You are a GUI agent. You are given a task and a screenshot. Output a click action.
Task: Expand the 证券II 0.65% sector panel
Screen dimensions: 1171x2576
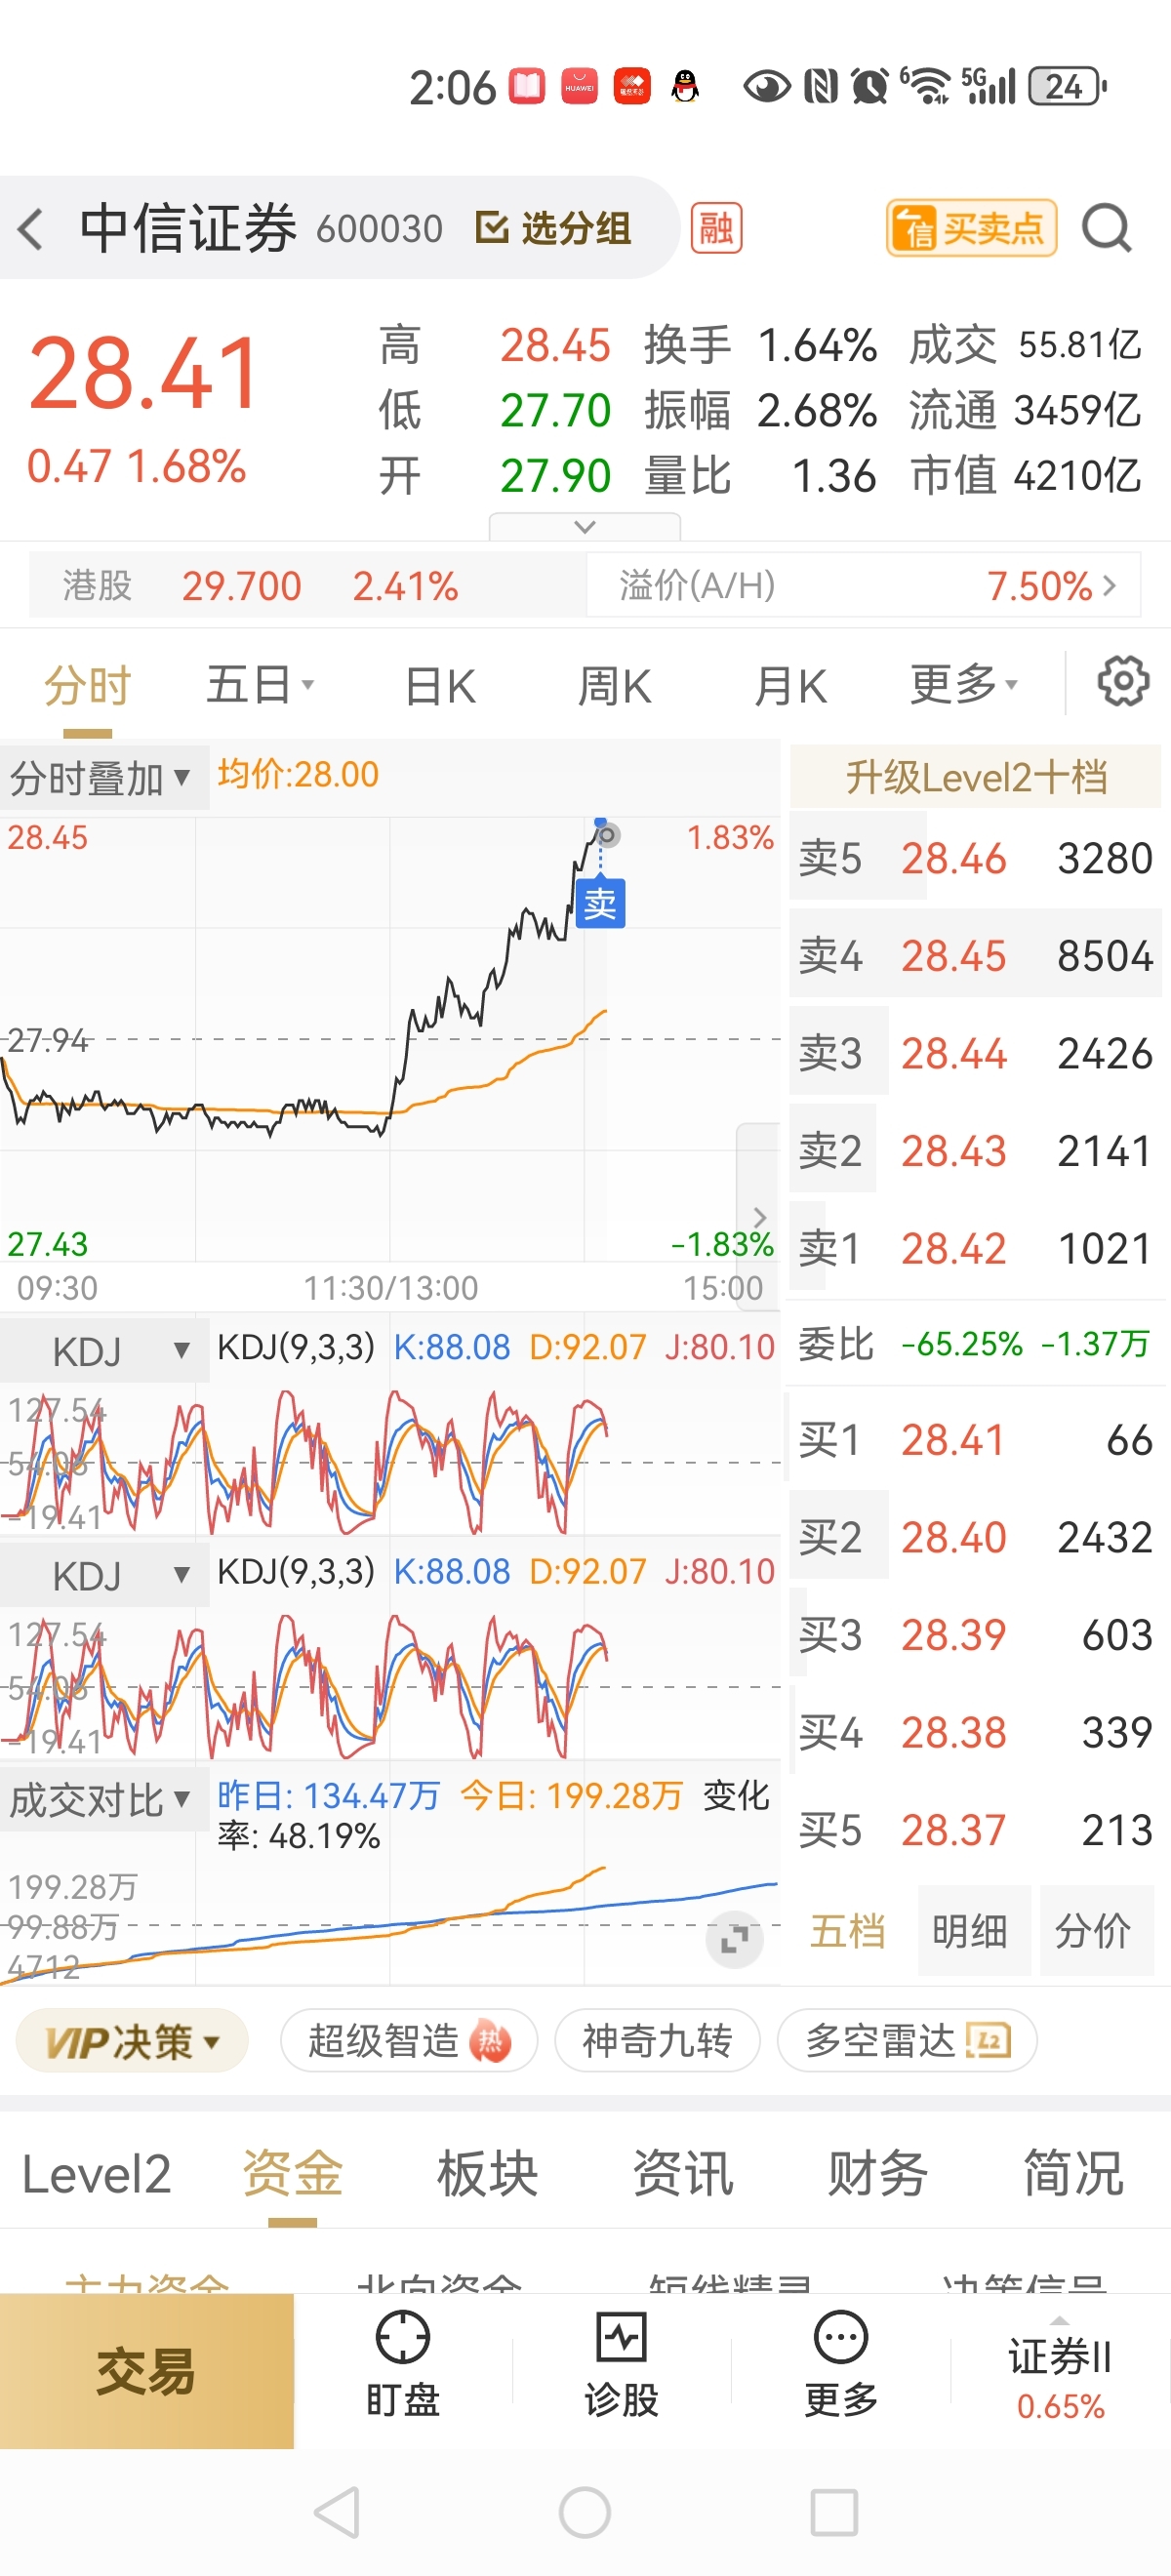coord(1060,2371)
